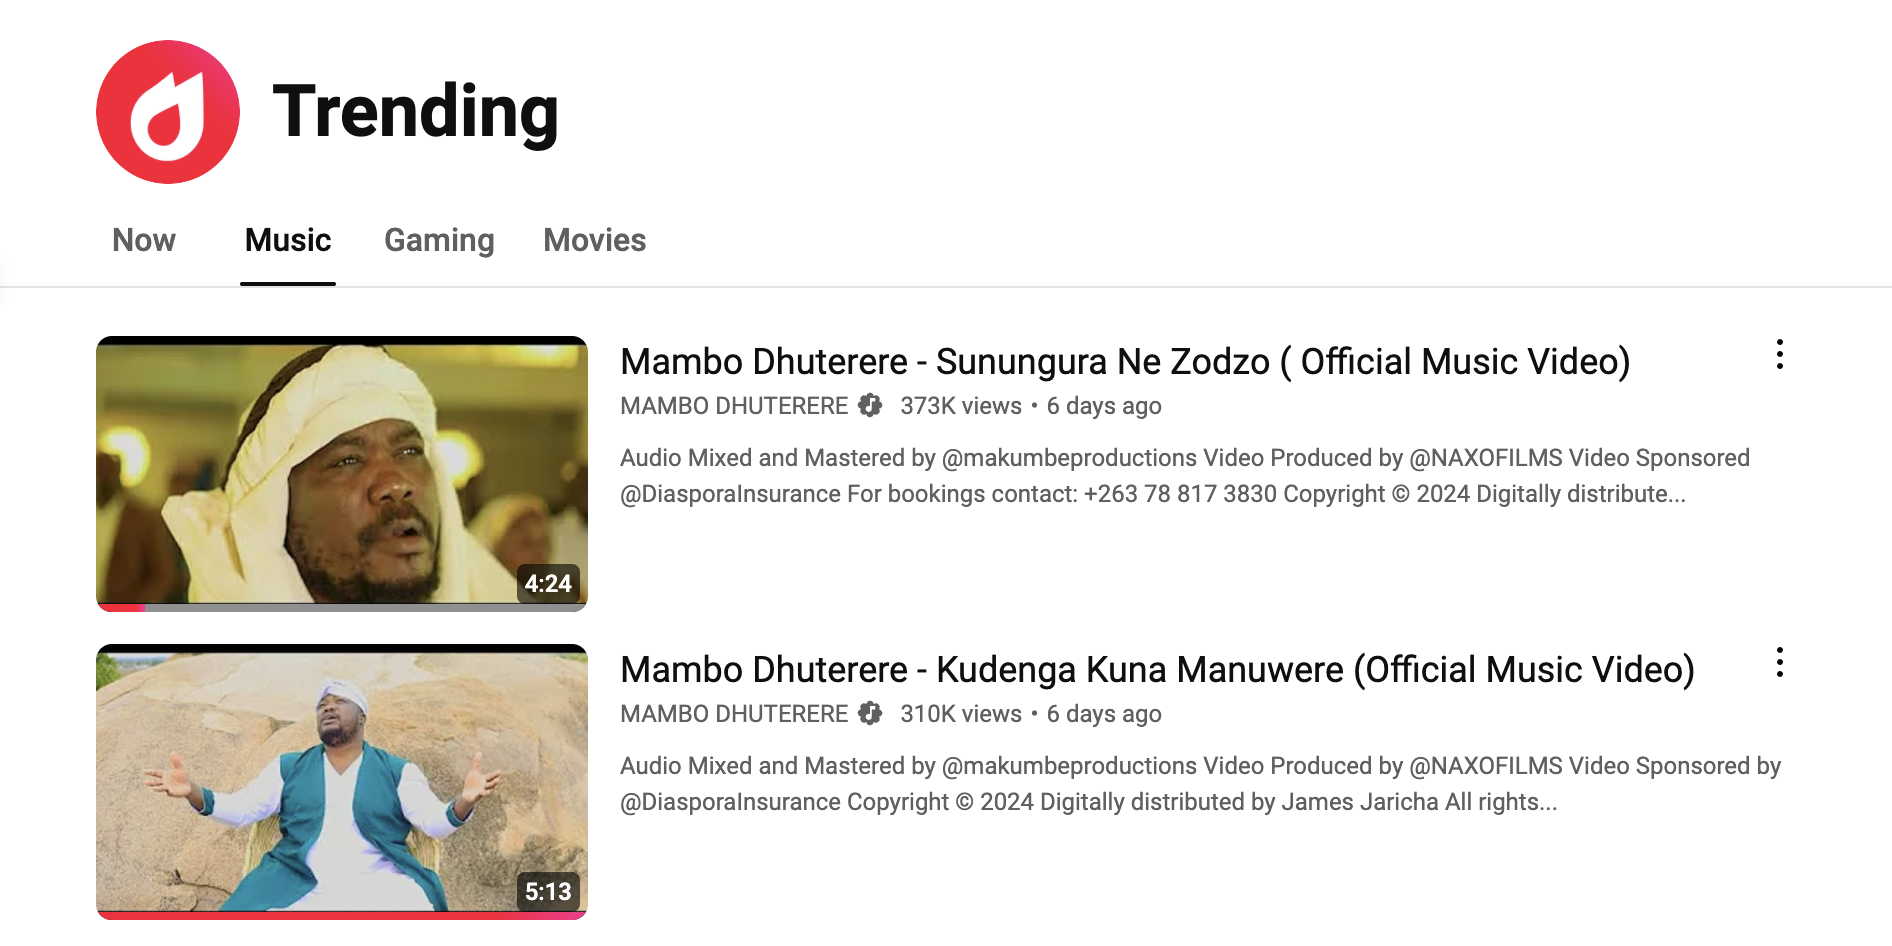Switch to the Movies tab
1892x946 pixels.
point(595,240)
